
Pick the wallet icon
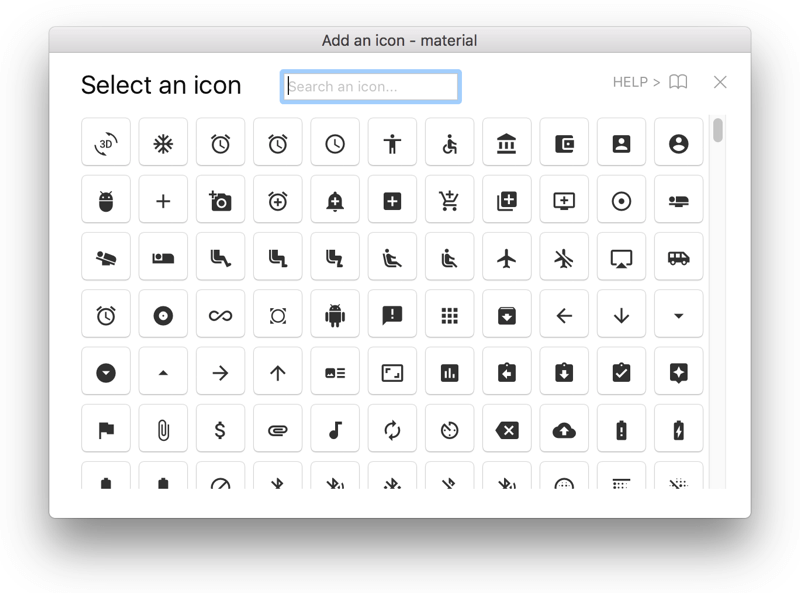[x=564, y=142]
